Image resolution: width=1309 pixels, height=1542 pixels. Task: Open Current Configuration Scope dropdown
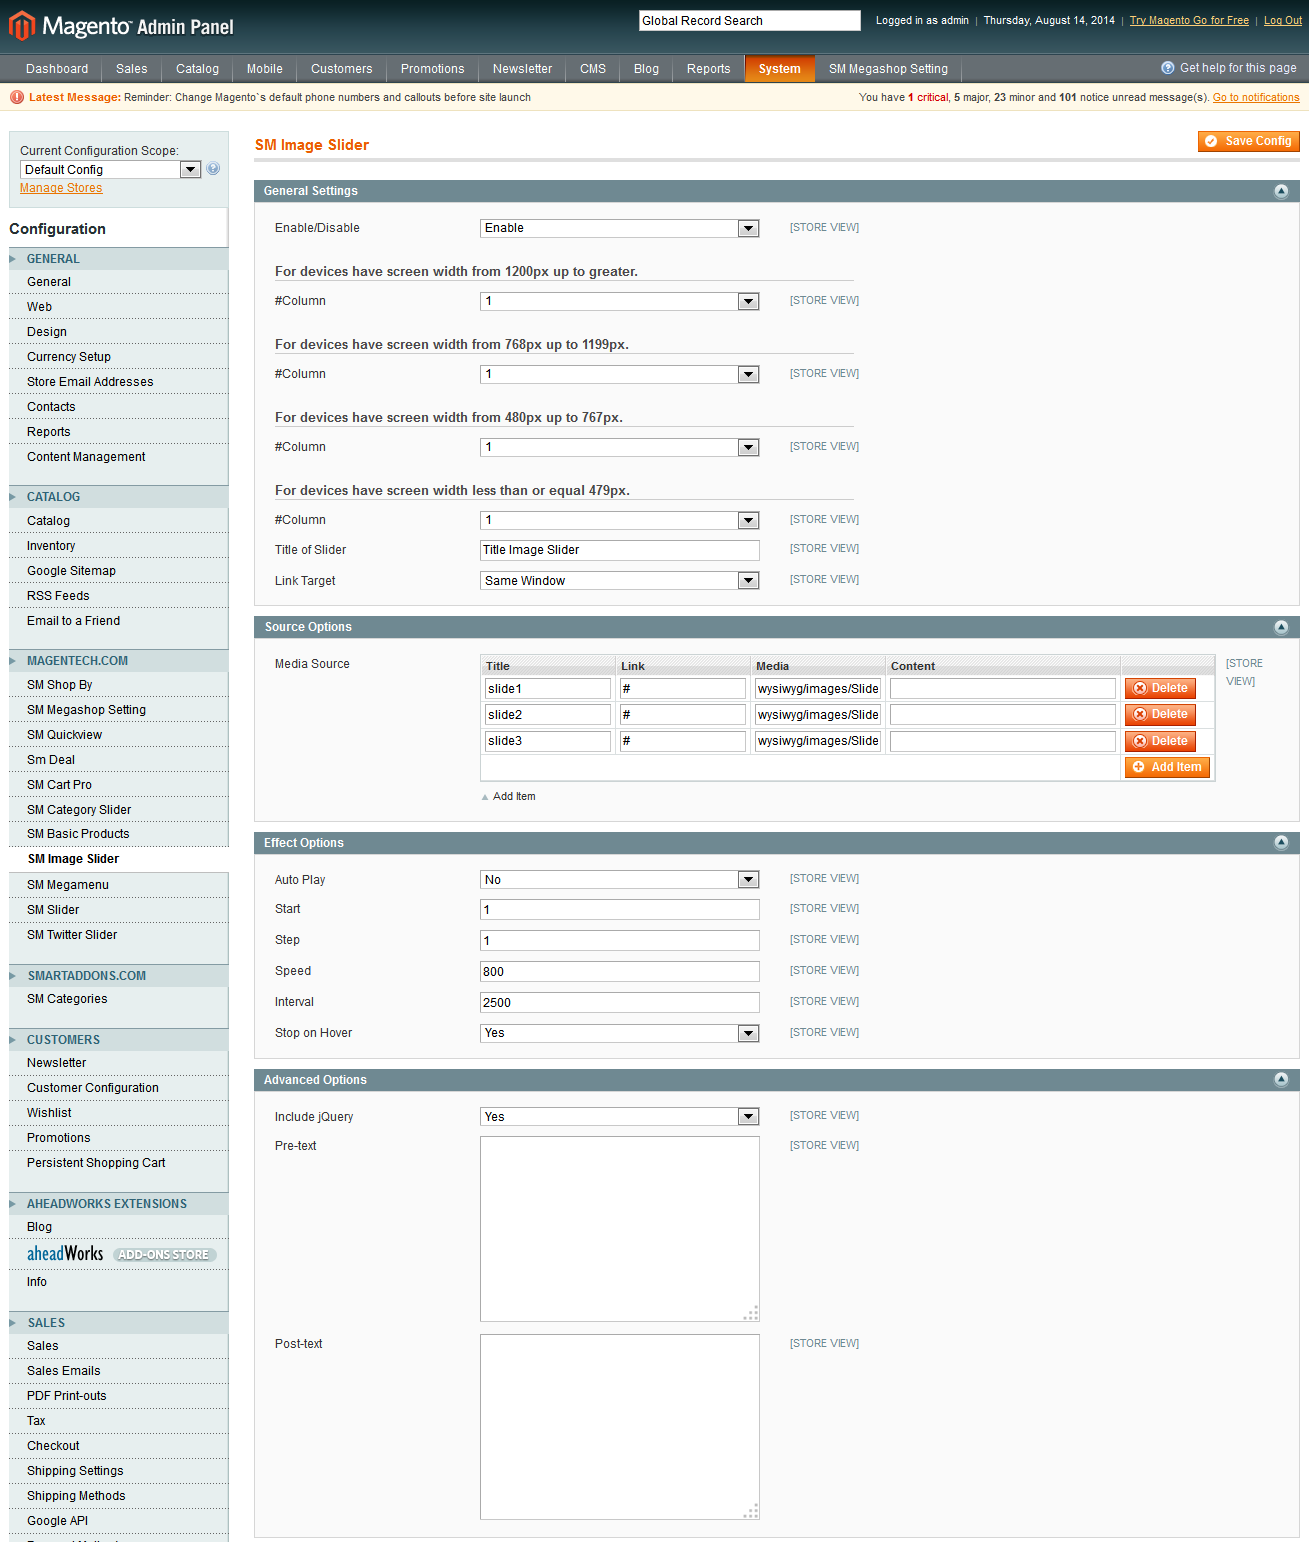coord(110,170)
